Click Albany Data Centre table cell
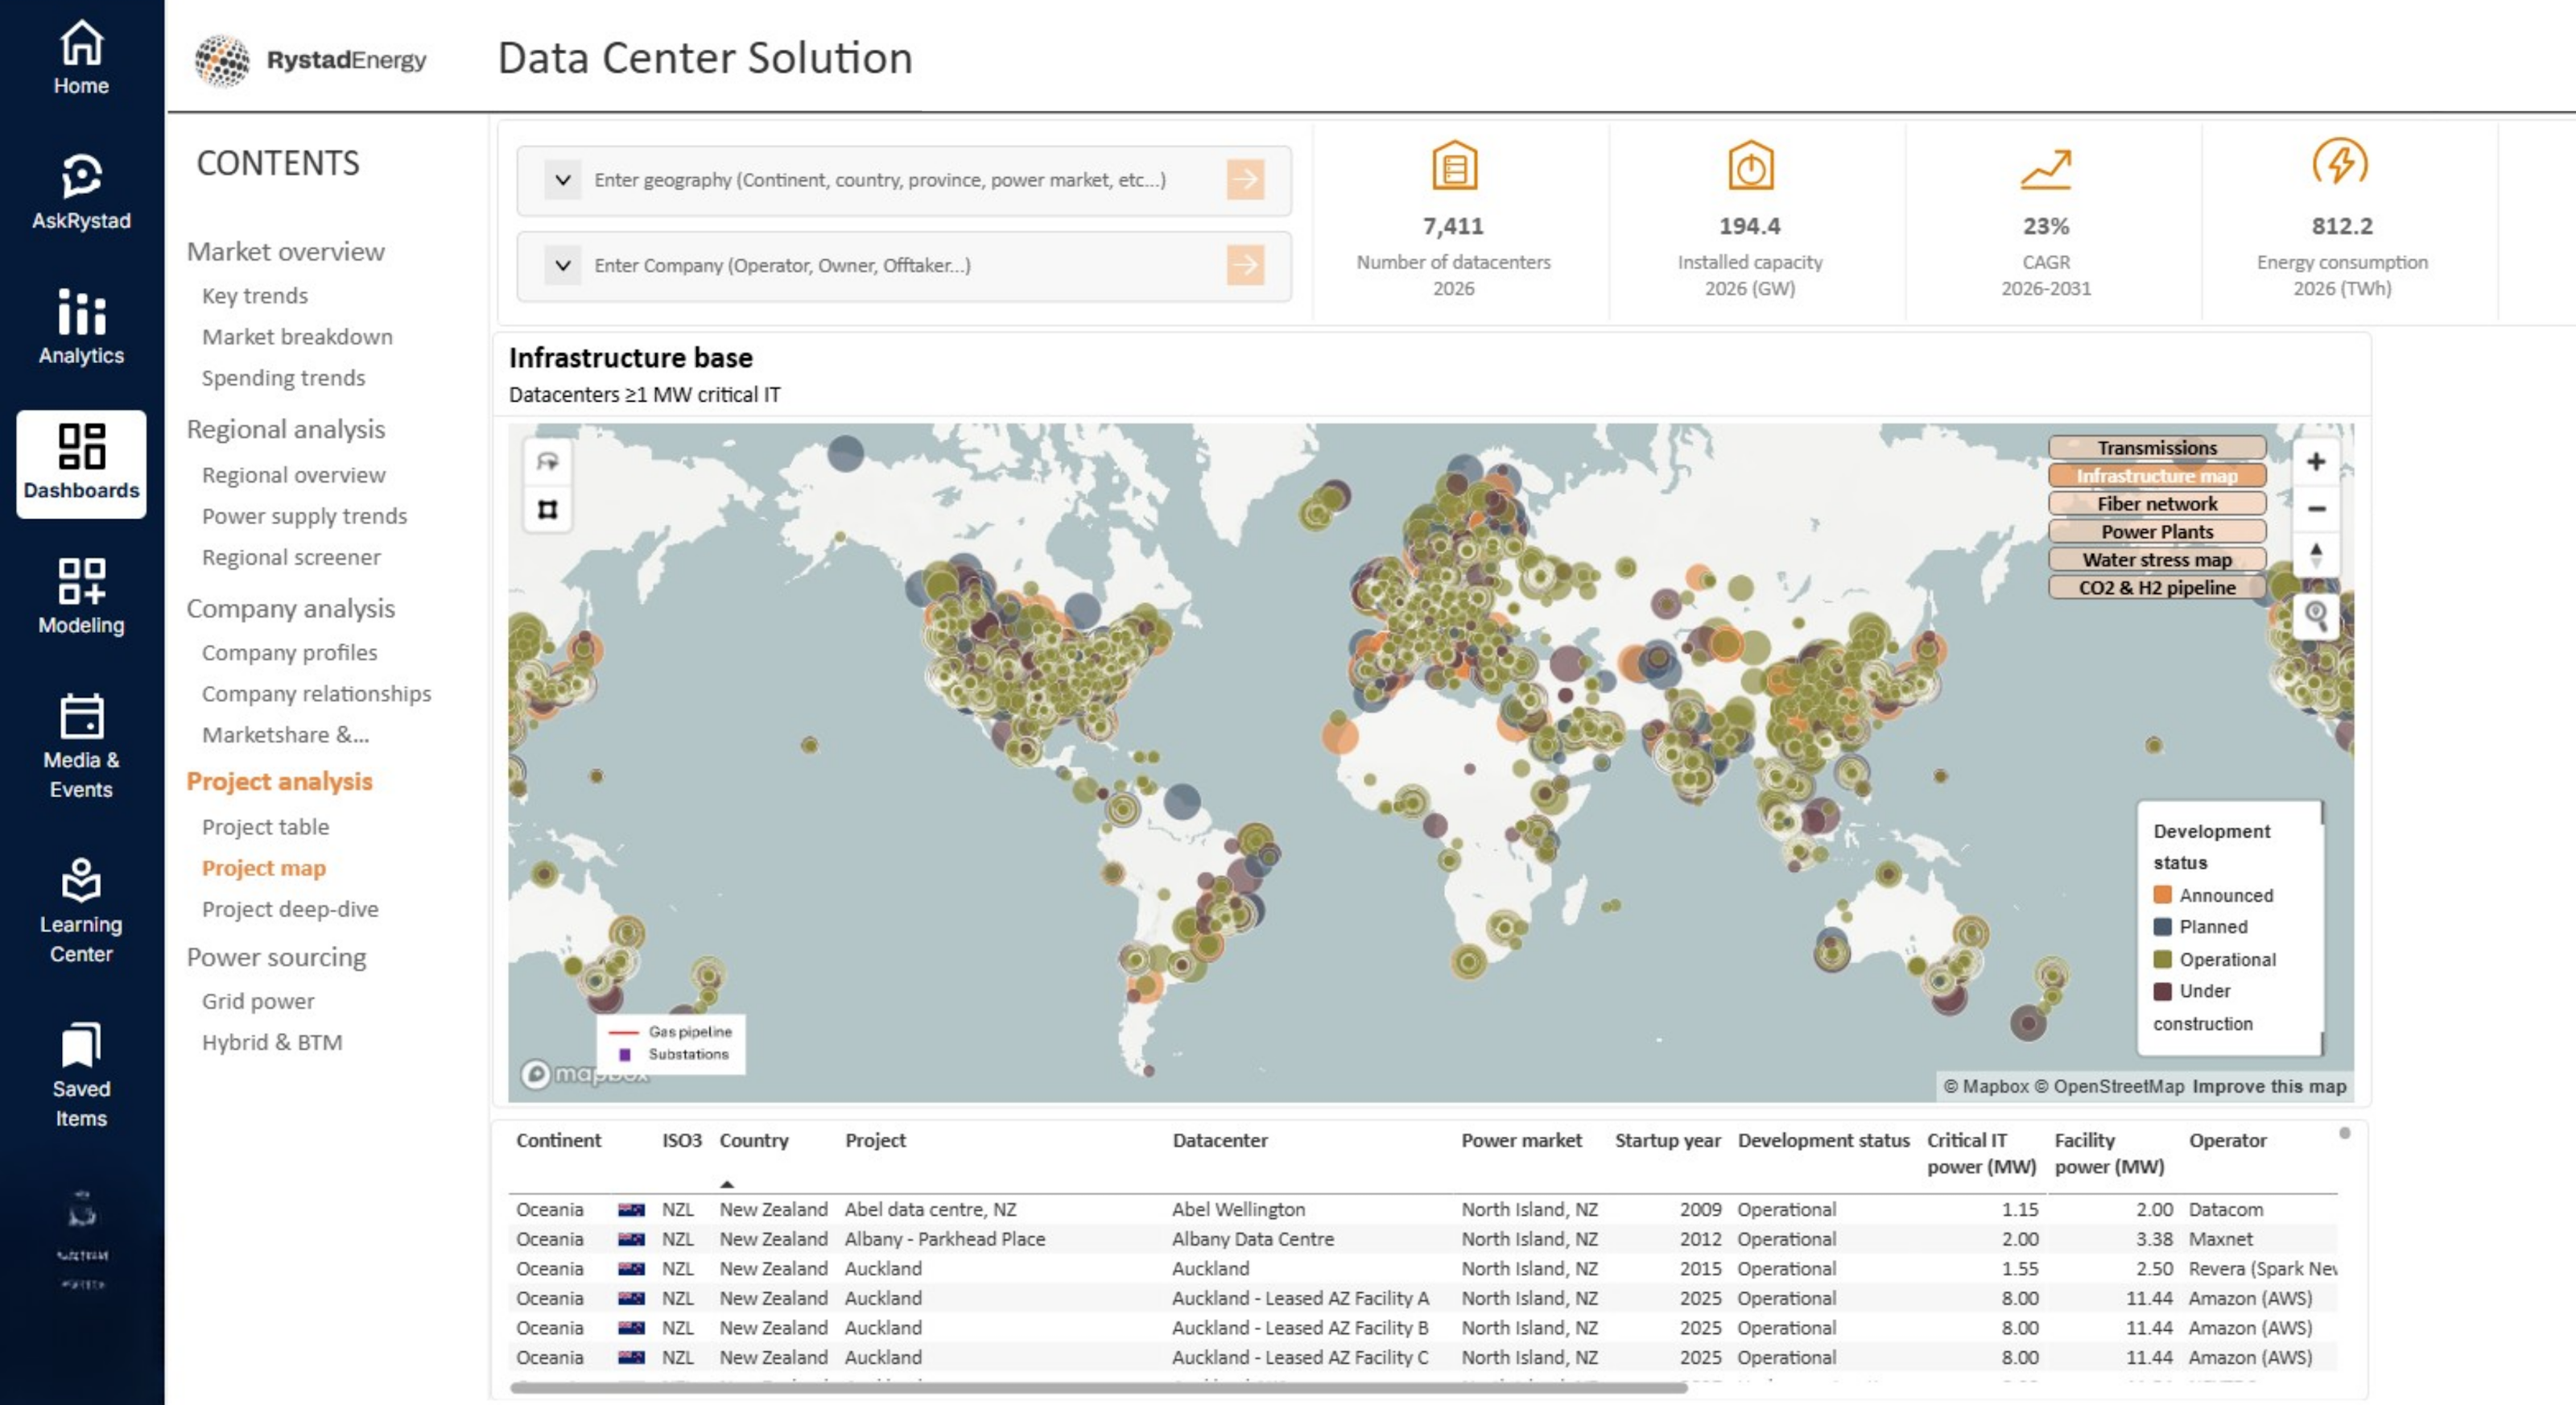2576x1405 pixels. [1253, 1239]
